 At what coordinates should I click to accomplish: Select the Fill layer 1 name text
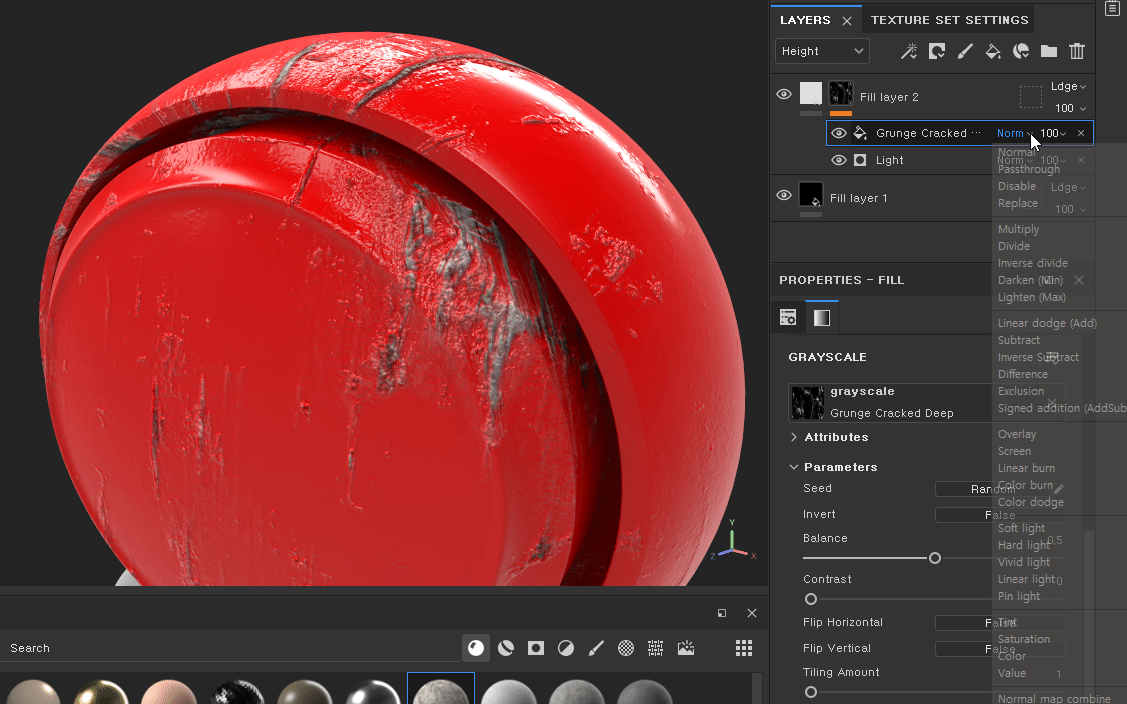tap(858, 198)
